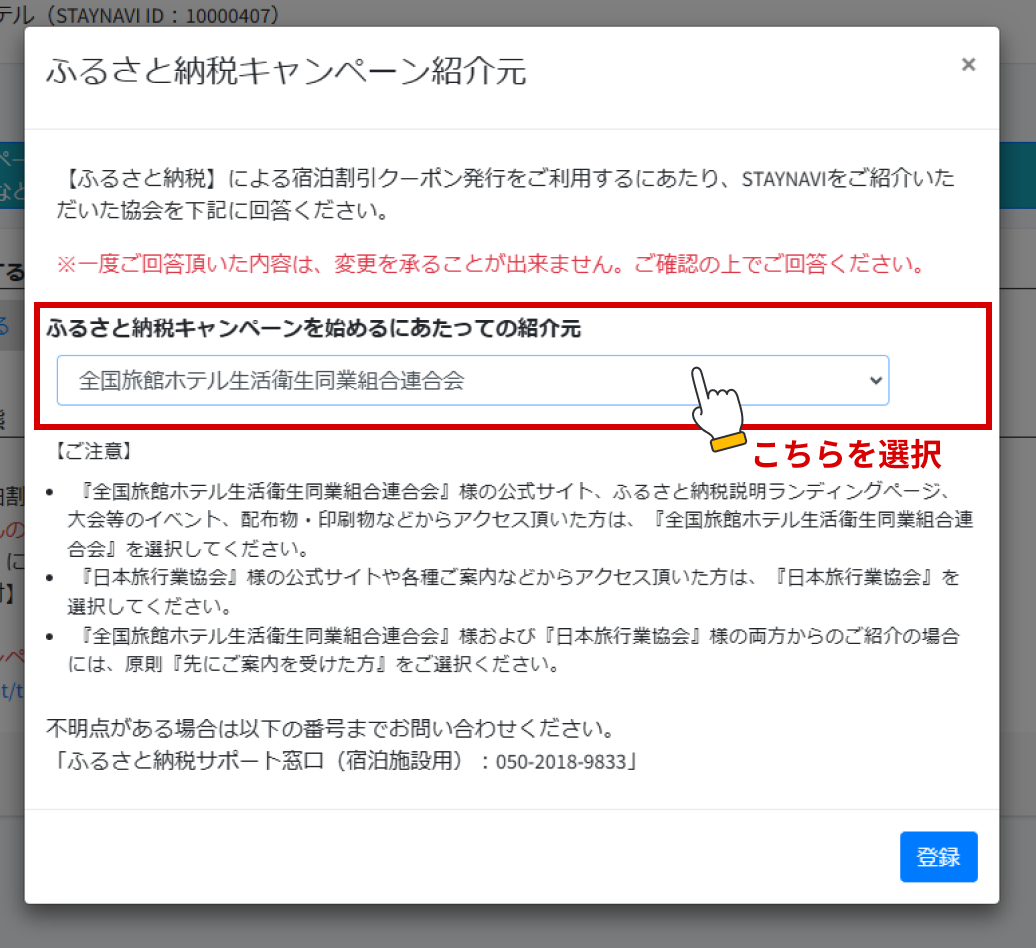
Task: Close the ふるさと納税キャンペーン紹介元 dialog
Action: tap(968, 65)
